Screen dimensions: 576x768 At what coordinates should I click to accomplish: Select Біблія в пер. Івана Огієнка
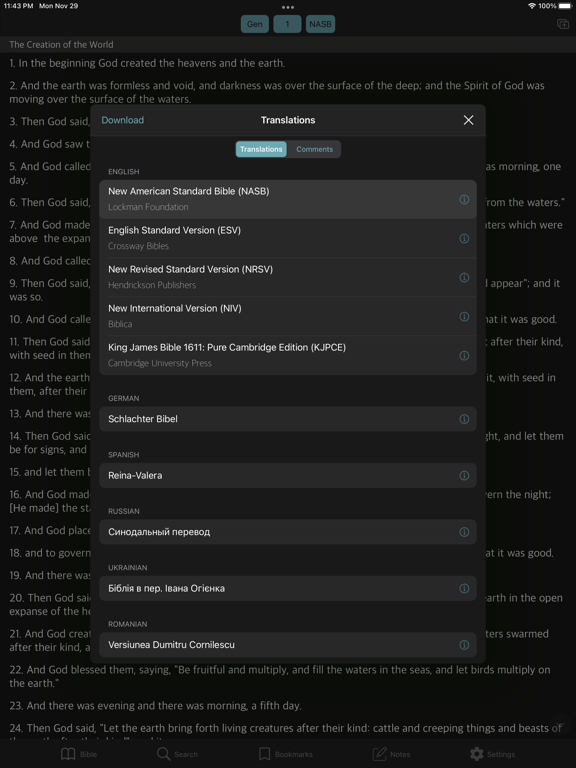click(x=288, y=588)
